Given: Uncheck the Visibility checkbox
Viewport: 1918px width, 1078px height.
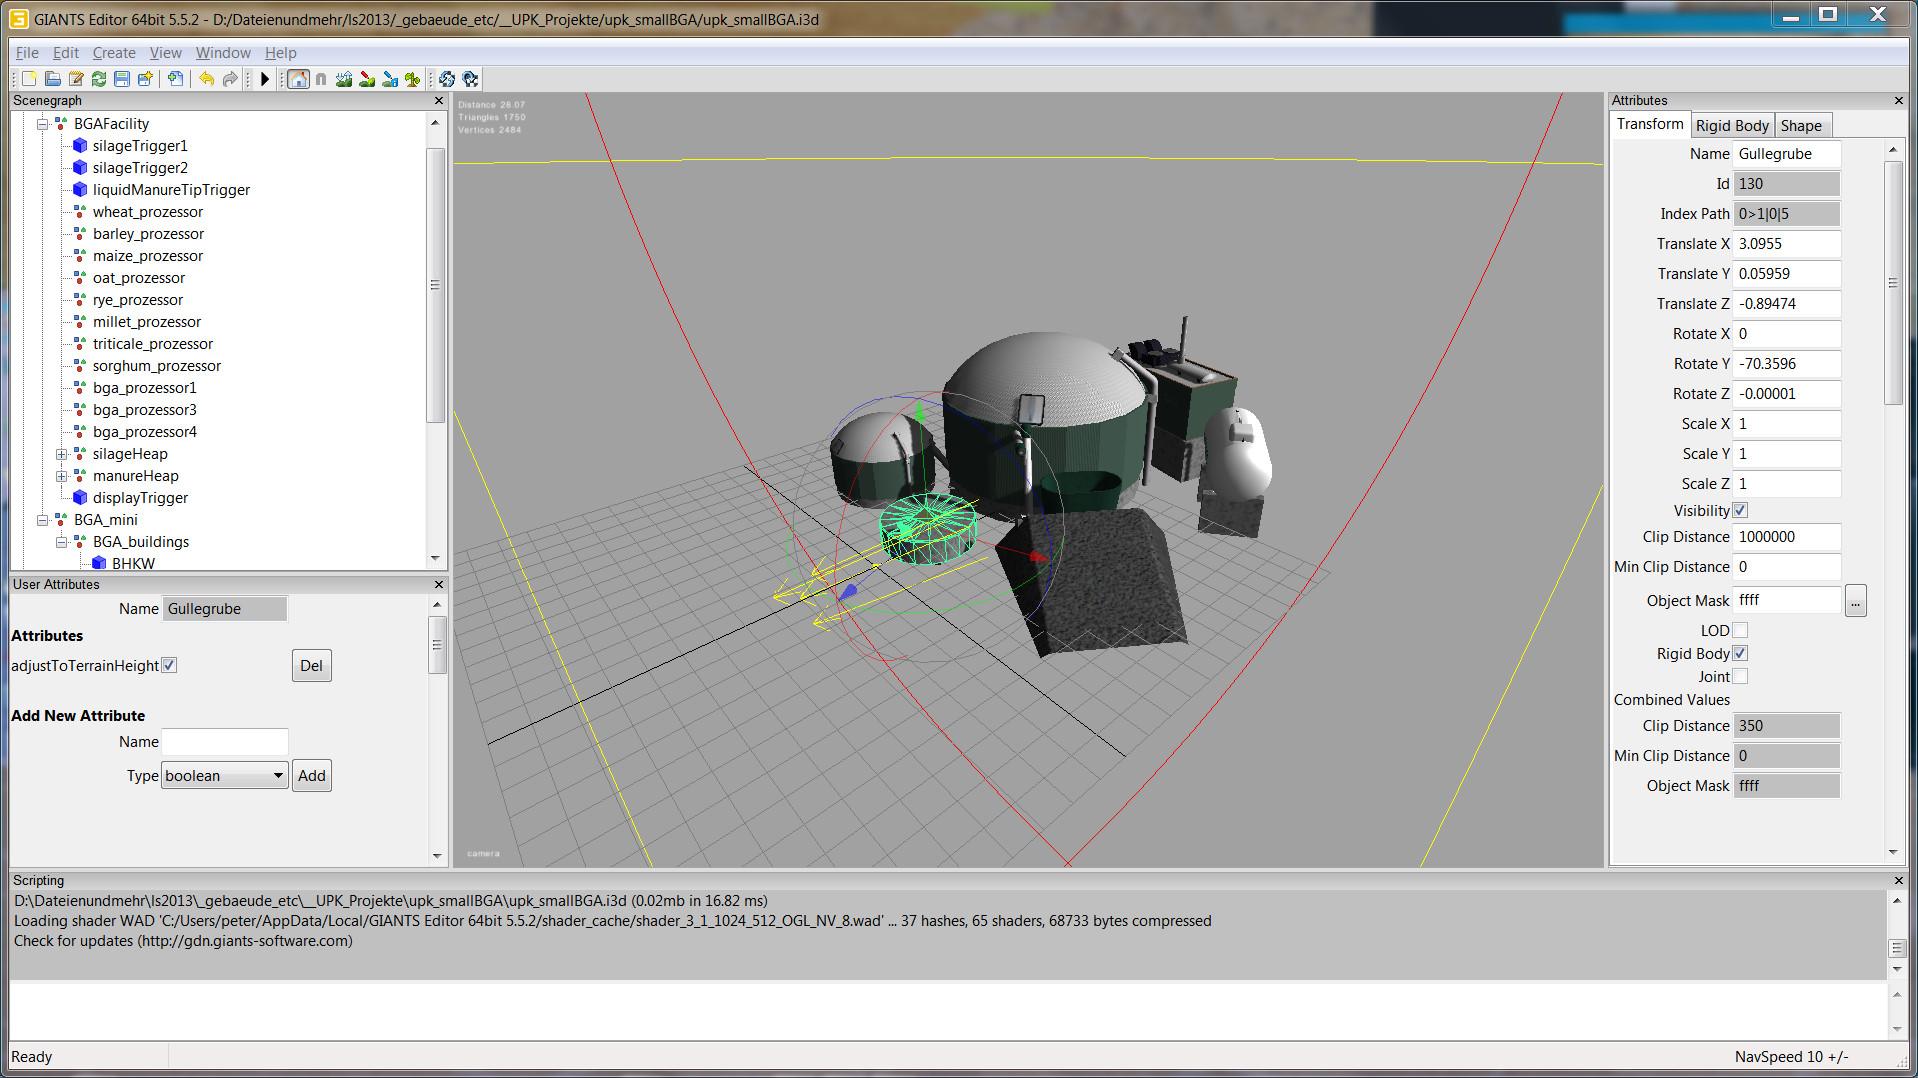Looking at the screenshot, I should 1740,511.
